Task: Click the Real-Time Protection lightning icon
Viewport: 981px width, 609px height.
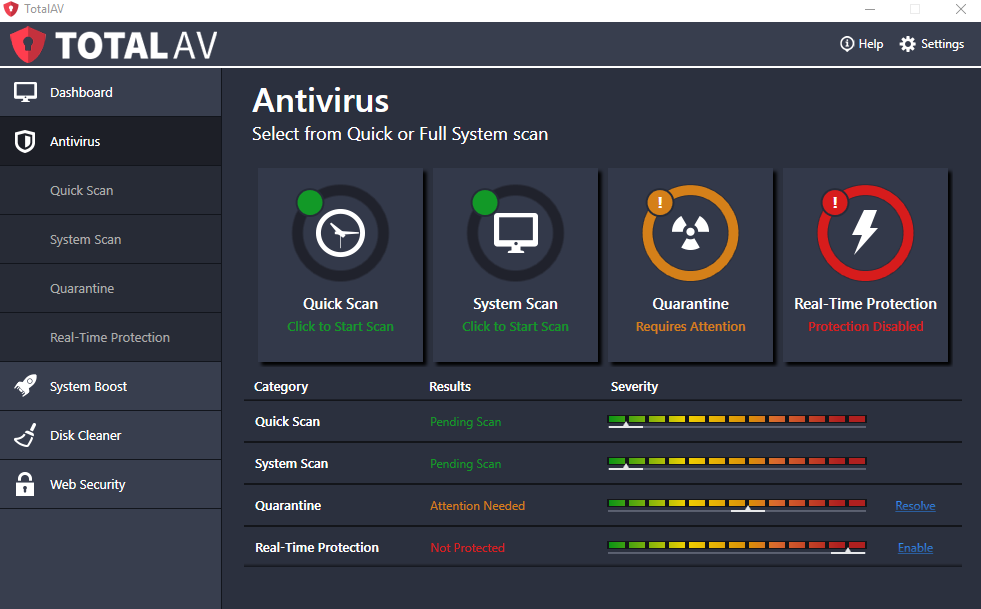Action: click(865, 232)
